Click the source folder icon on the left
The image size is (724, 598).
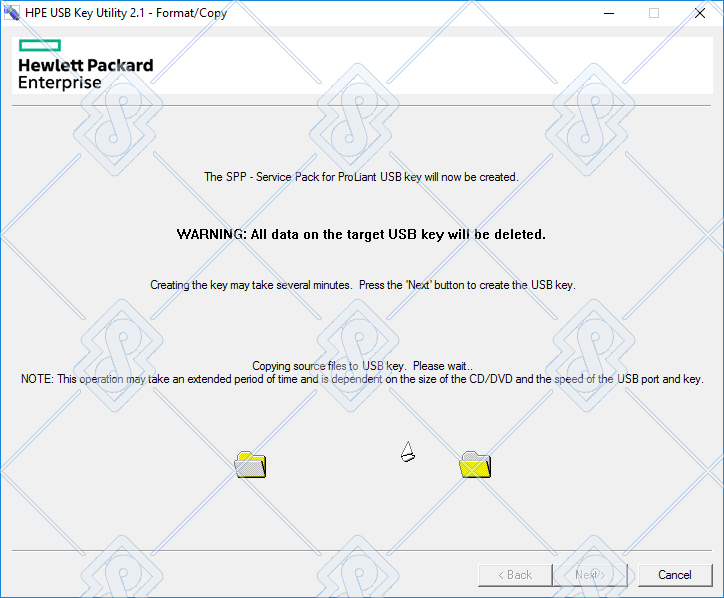250,464
